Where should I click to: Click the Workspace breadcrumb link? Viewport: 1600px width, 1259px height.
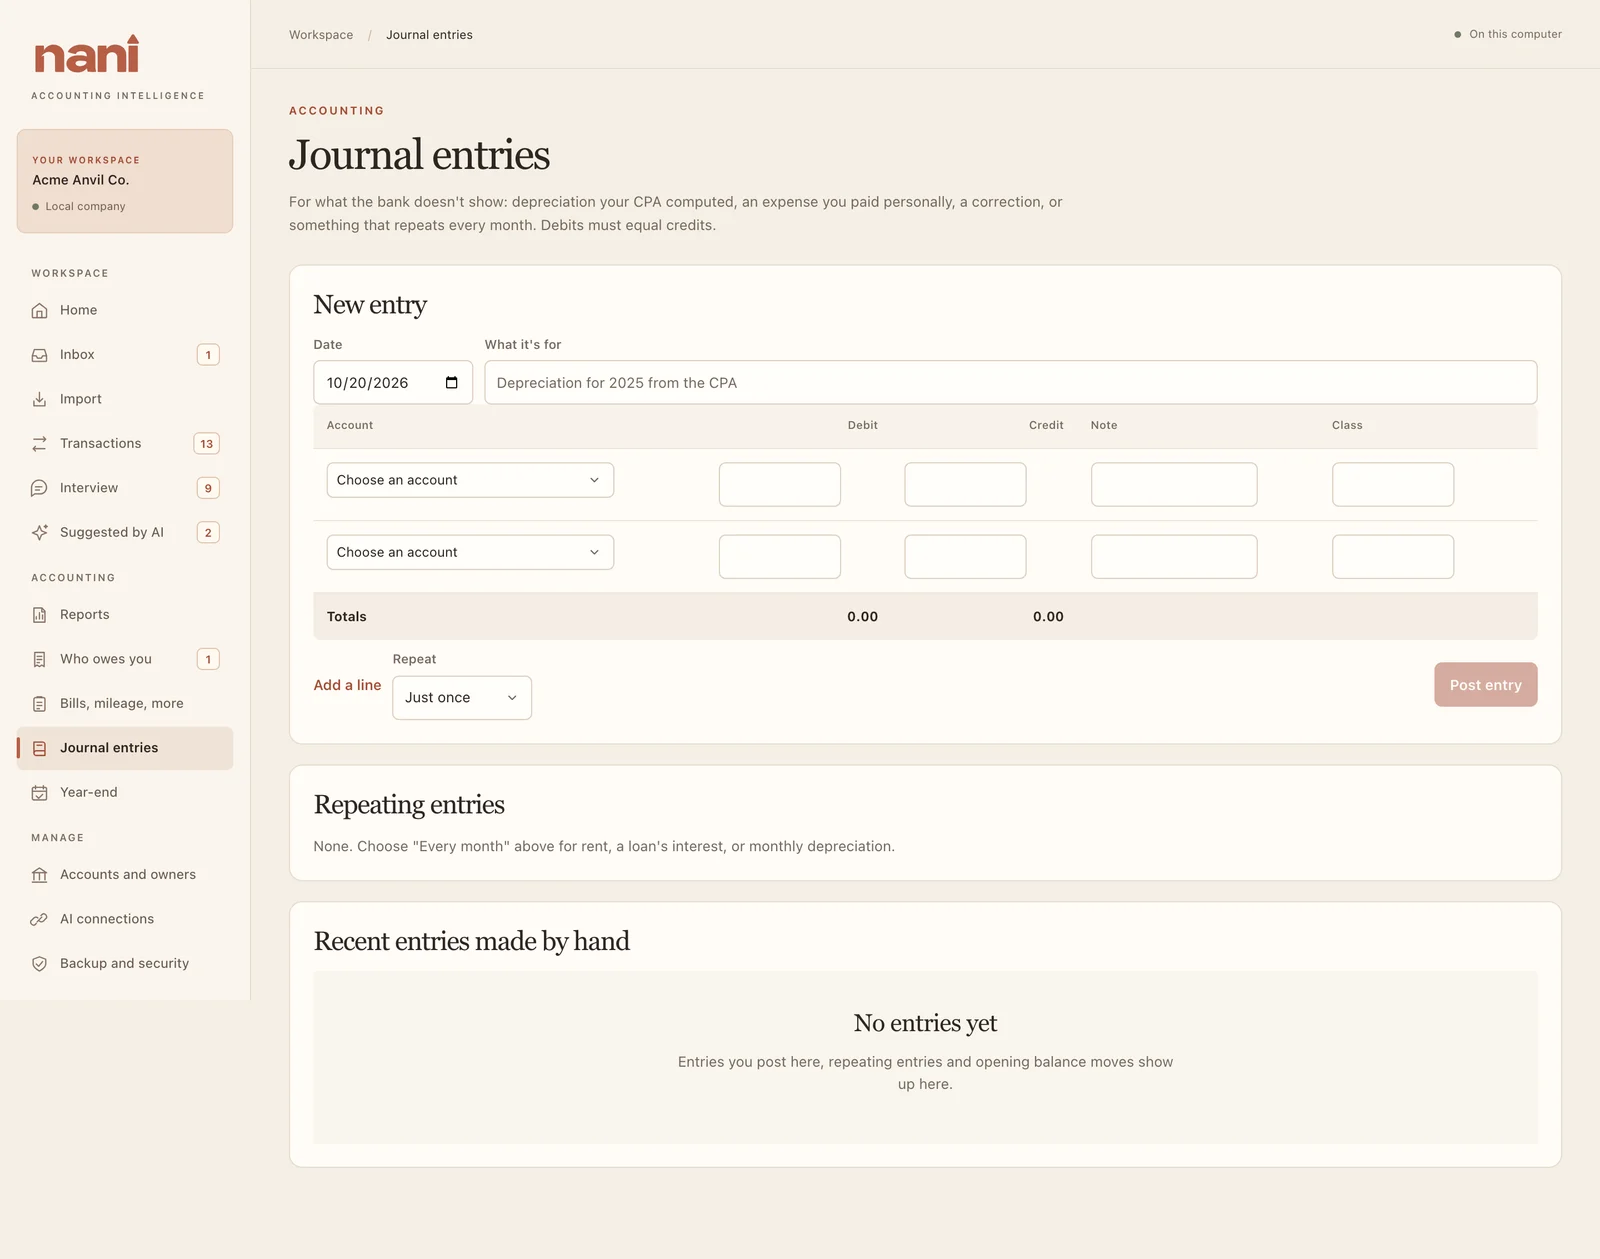tap(321, 35)
